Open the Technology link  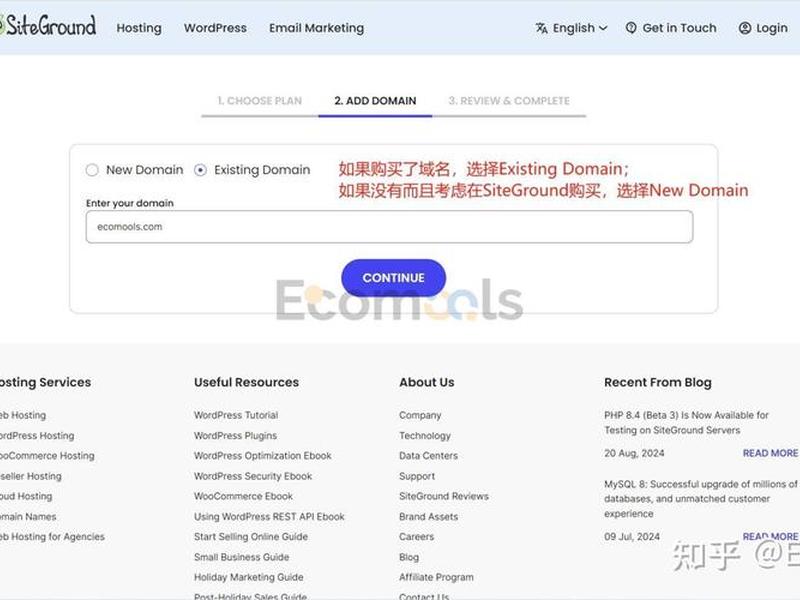pos(425,436)
